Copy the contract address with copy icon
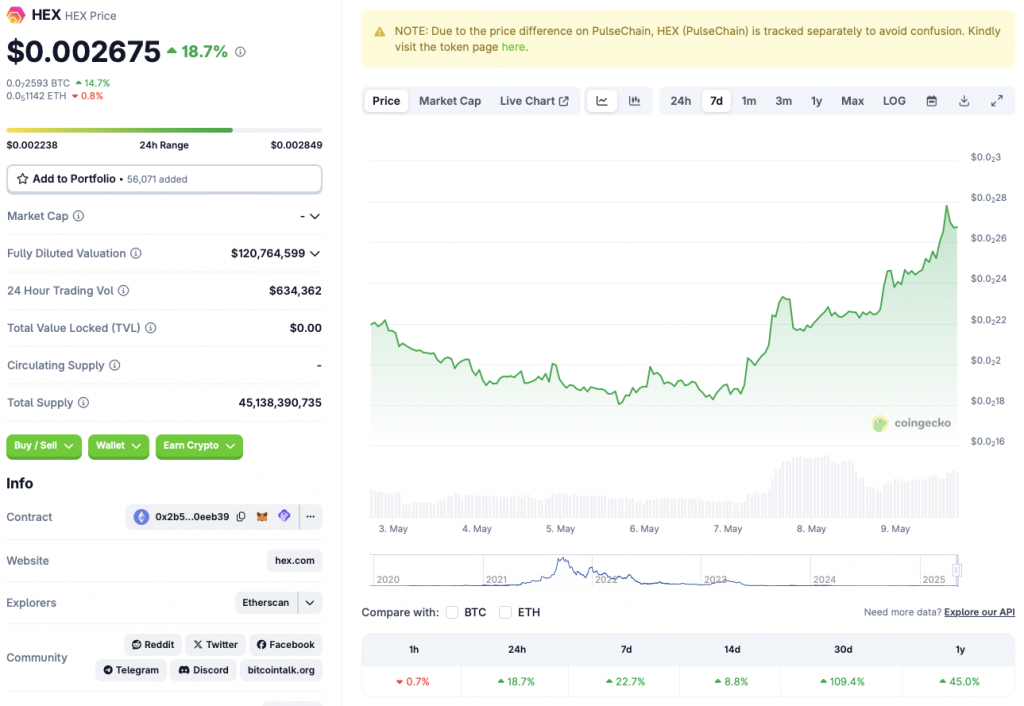This screenshot has height=706, width=1024. point(241,517)
